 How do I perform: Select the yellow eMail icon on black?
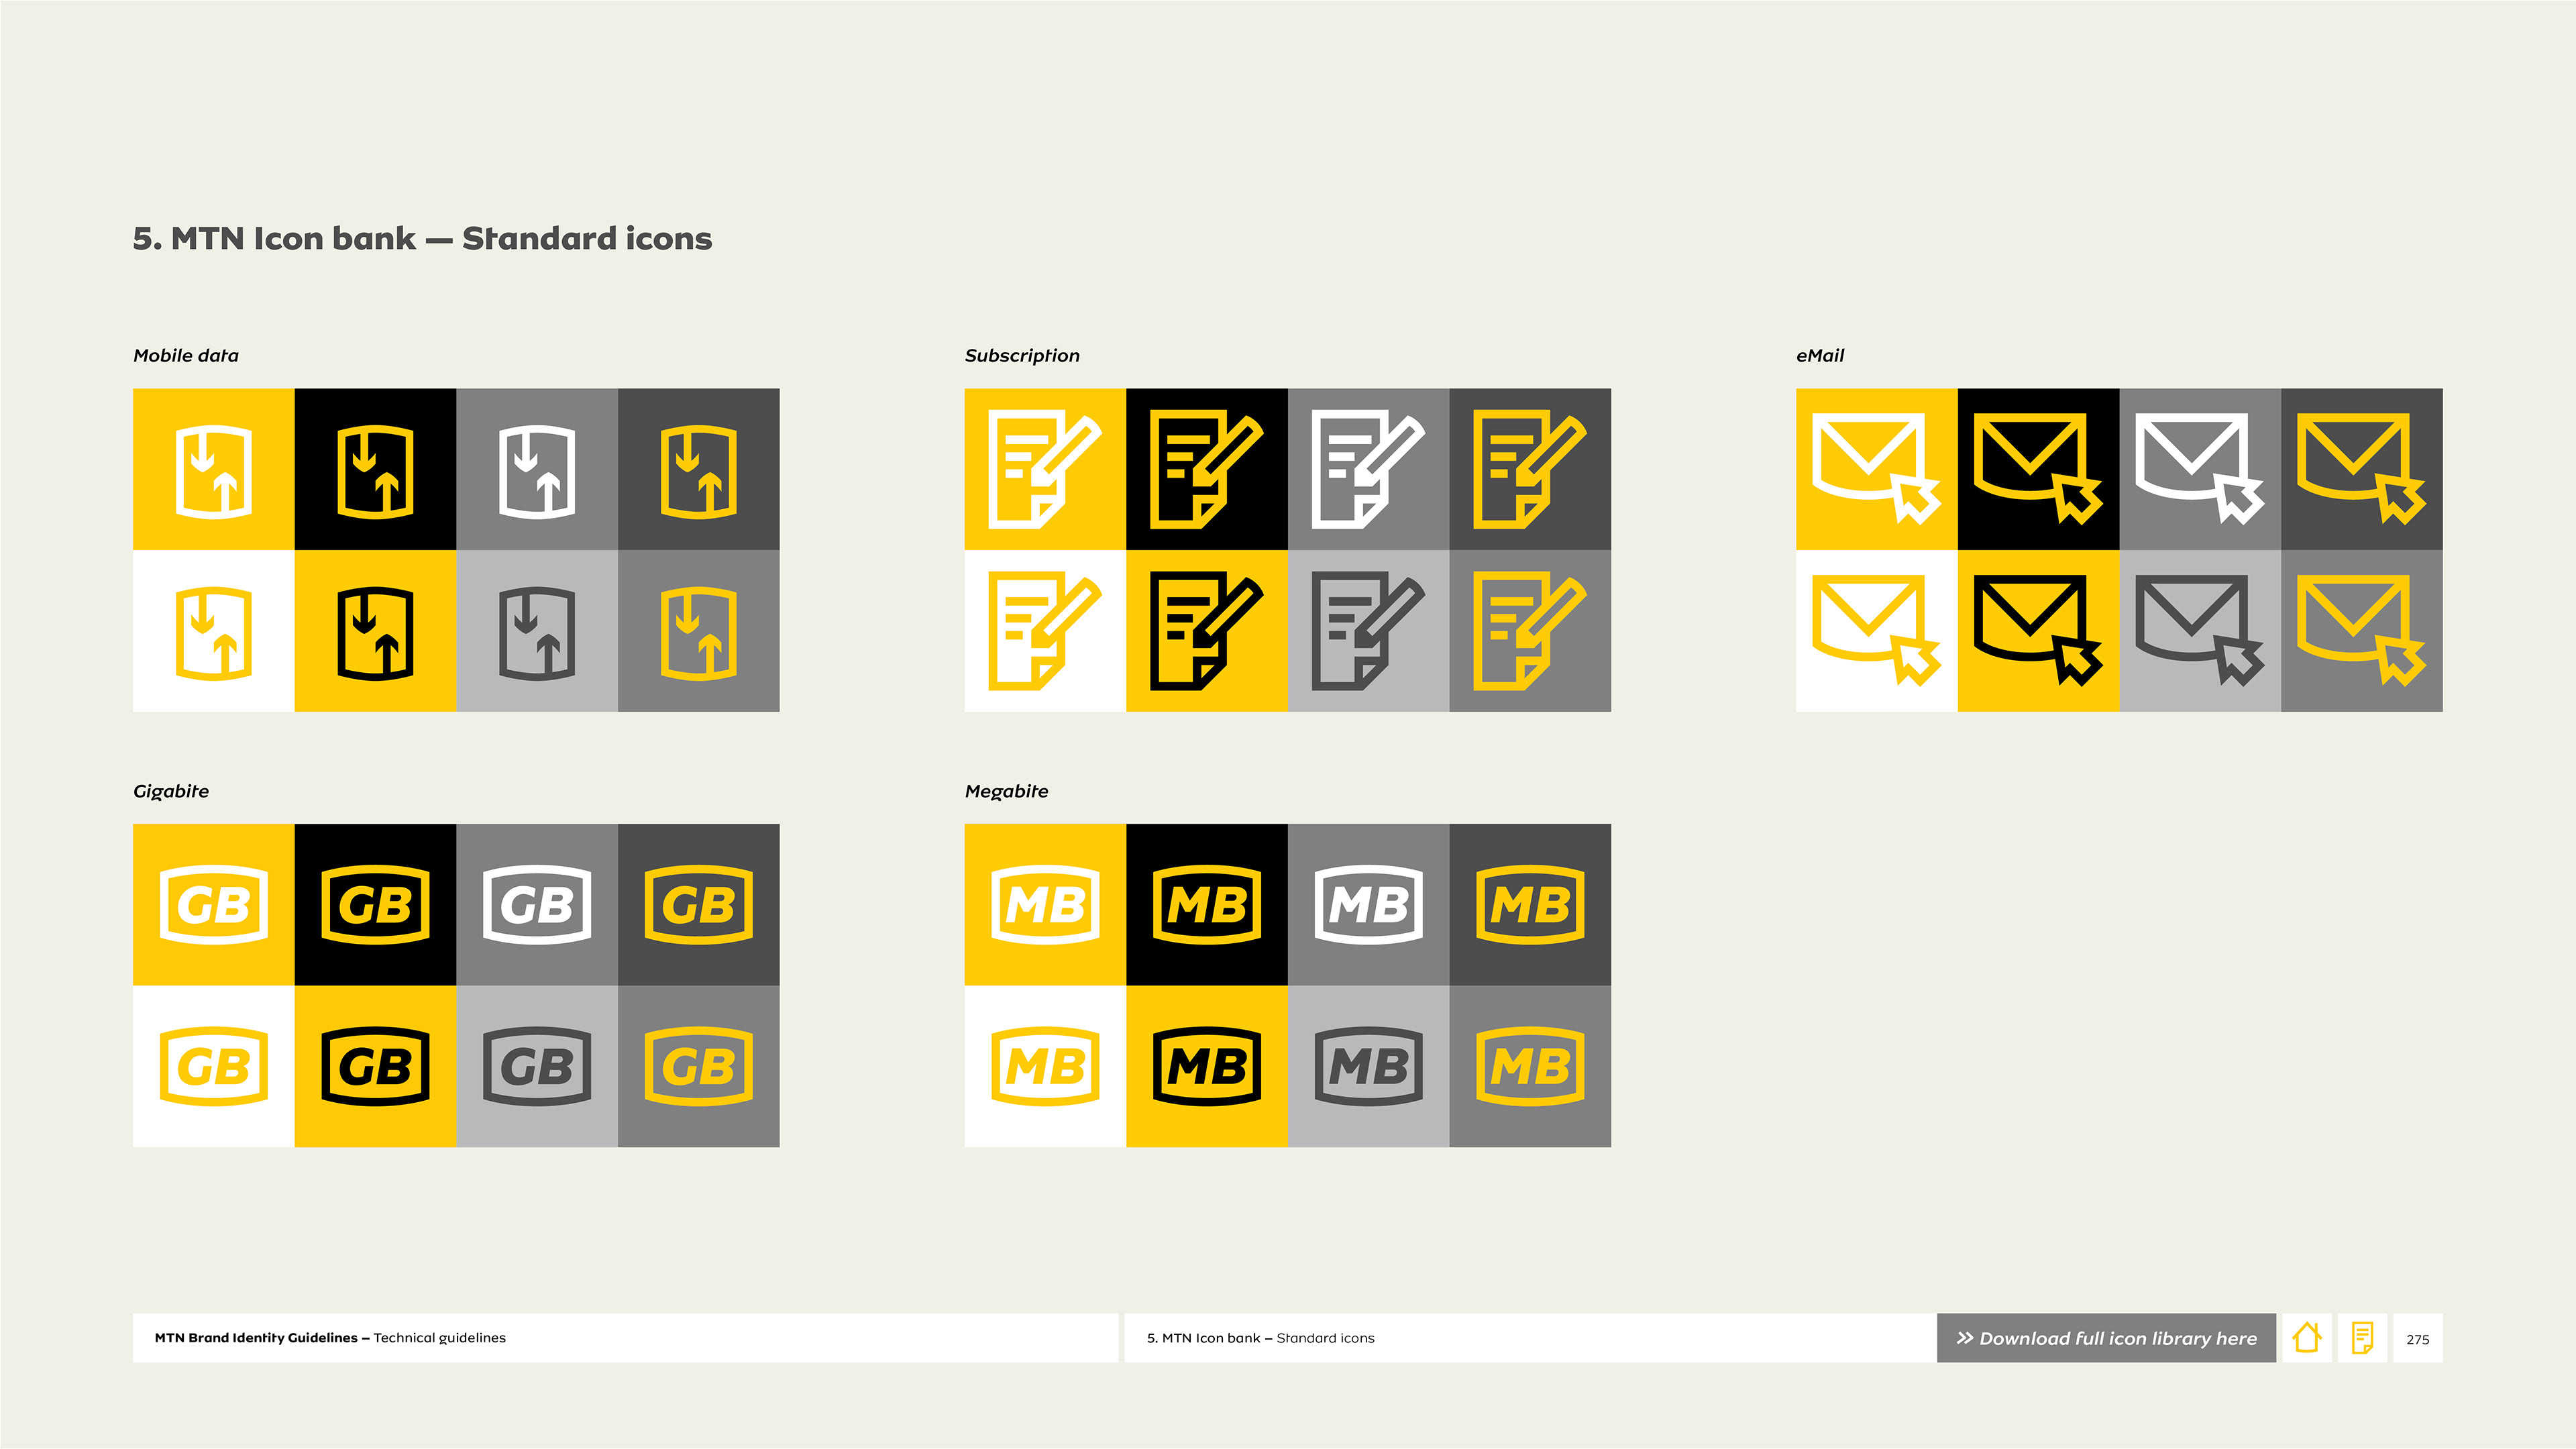2038,469
